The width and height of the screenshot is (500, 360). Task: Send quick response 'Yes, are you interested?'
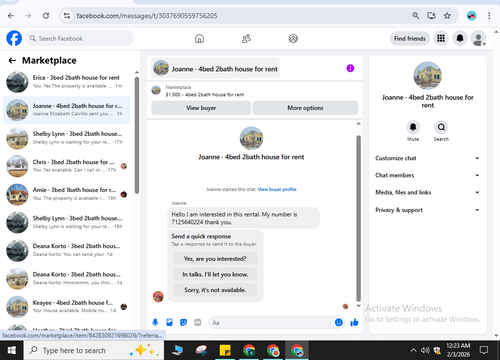coord(215,259)
